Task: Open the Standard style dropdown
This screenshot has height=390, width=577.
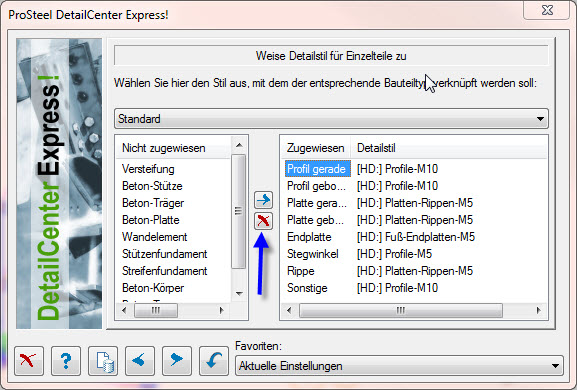Action: tap(331, 119)
